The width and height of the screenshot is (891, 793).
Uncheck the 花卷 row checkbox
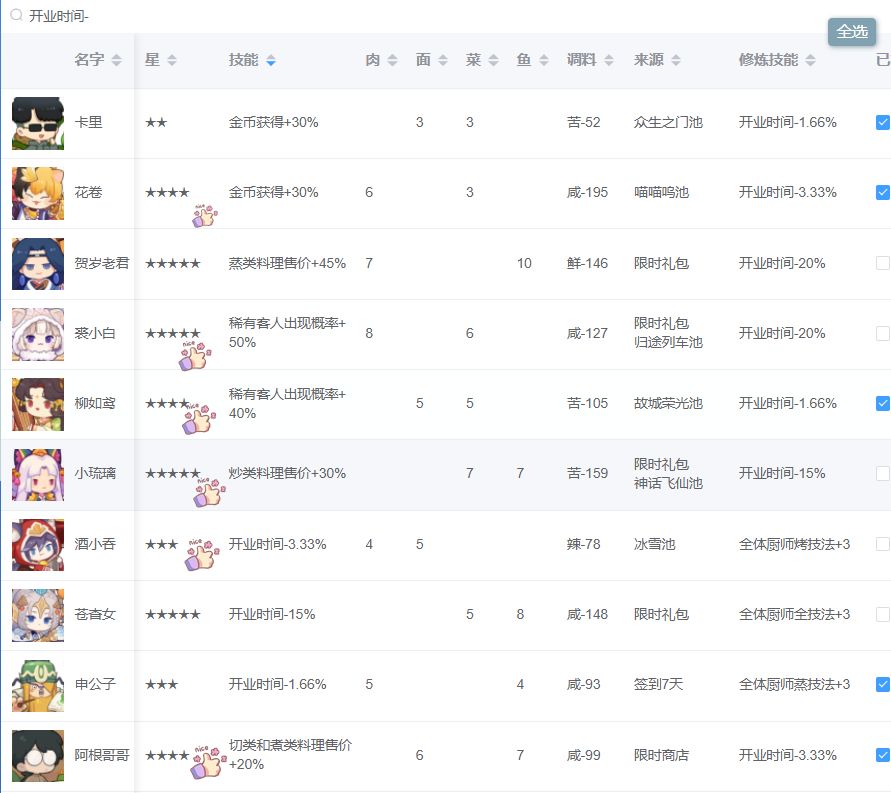click(882, 193)
